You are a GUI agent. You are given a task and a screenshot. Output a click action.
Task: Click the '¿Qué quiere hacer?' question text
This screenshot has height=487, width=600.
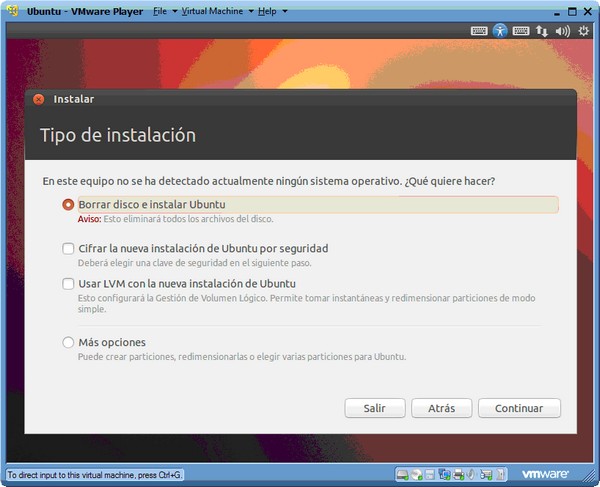450,181
